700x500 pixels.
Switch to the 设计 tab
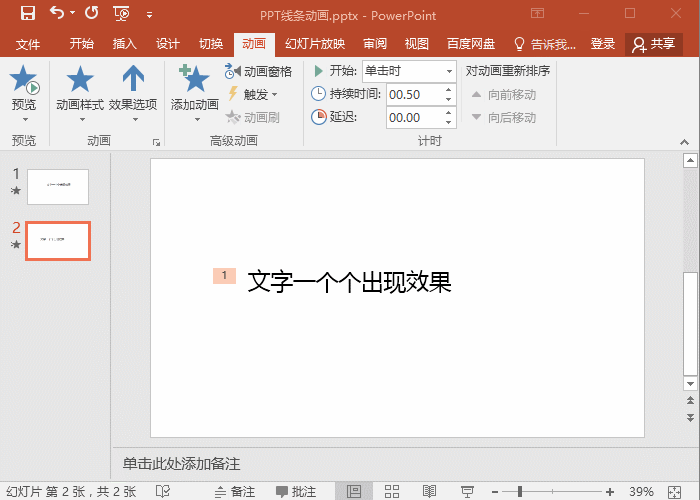pos(168,44)
